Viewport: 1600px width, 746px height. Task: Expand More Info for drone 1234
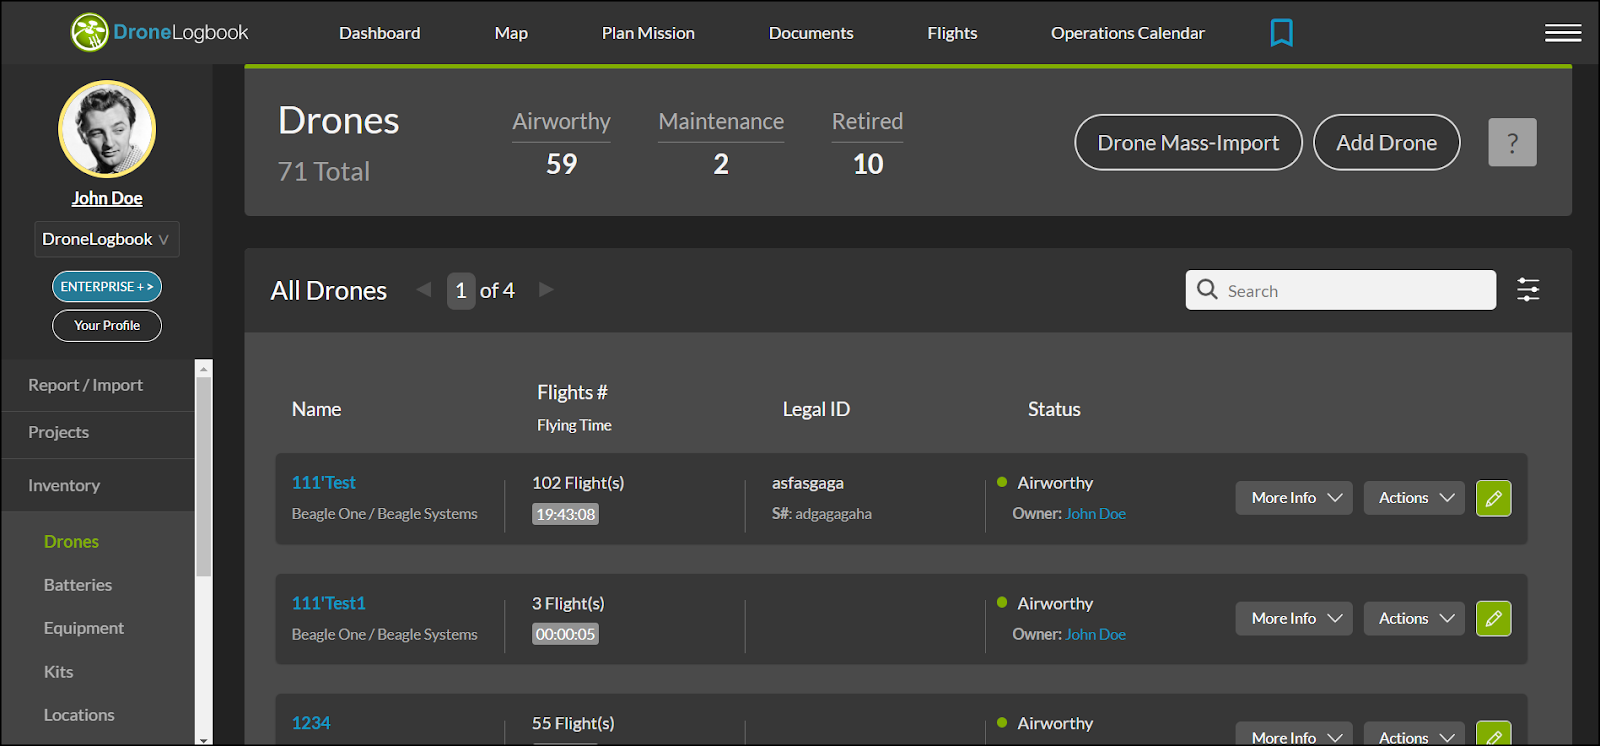pyautogui.click(x=1294, y=734)
